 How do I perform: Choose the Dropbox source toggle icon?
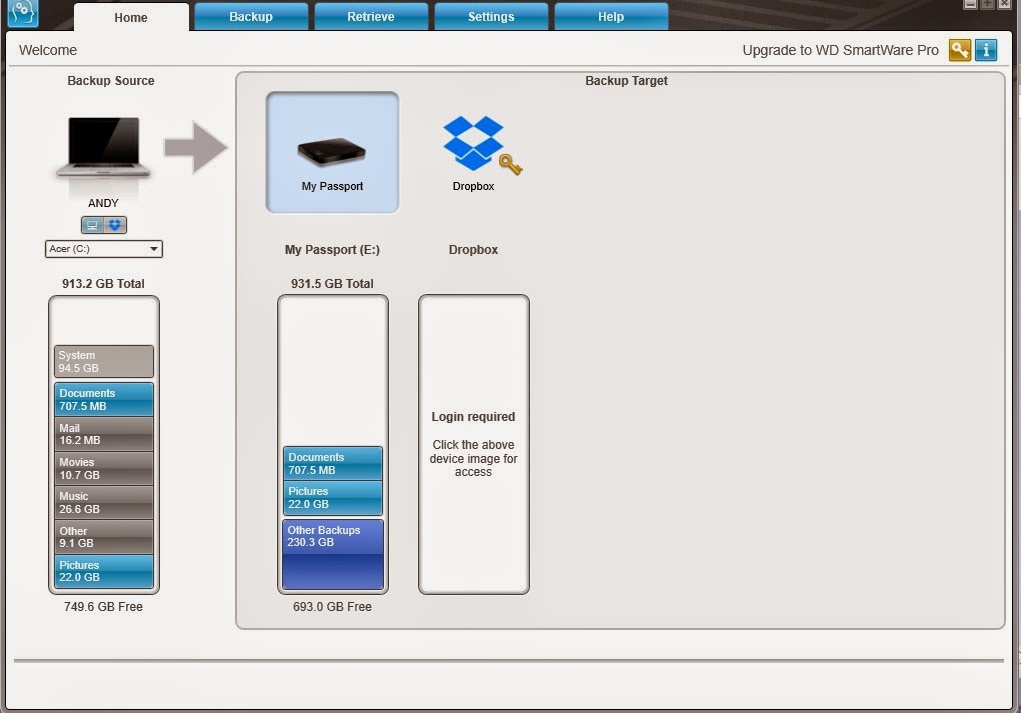pos(115,225)
